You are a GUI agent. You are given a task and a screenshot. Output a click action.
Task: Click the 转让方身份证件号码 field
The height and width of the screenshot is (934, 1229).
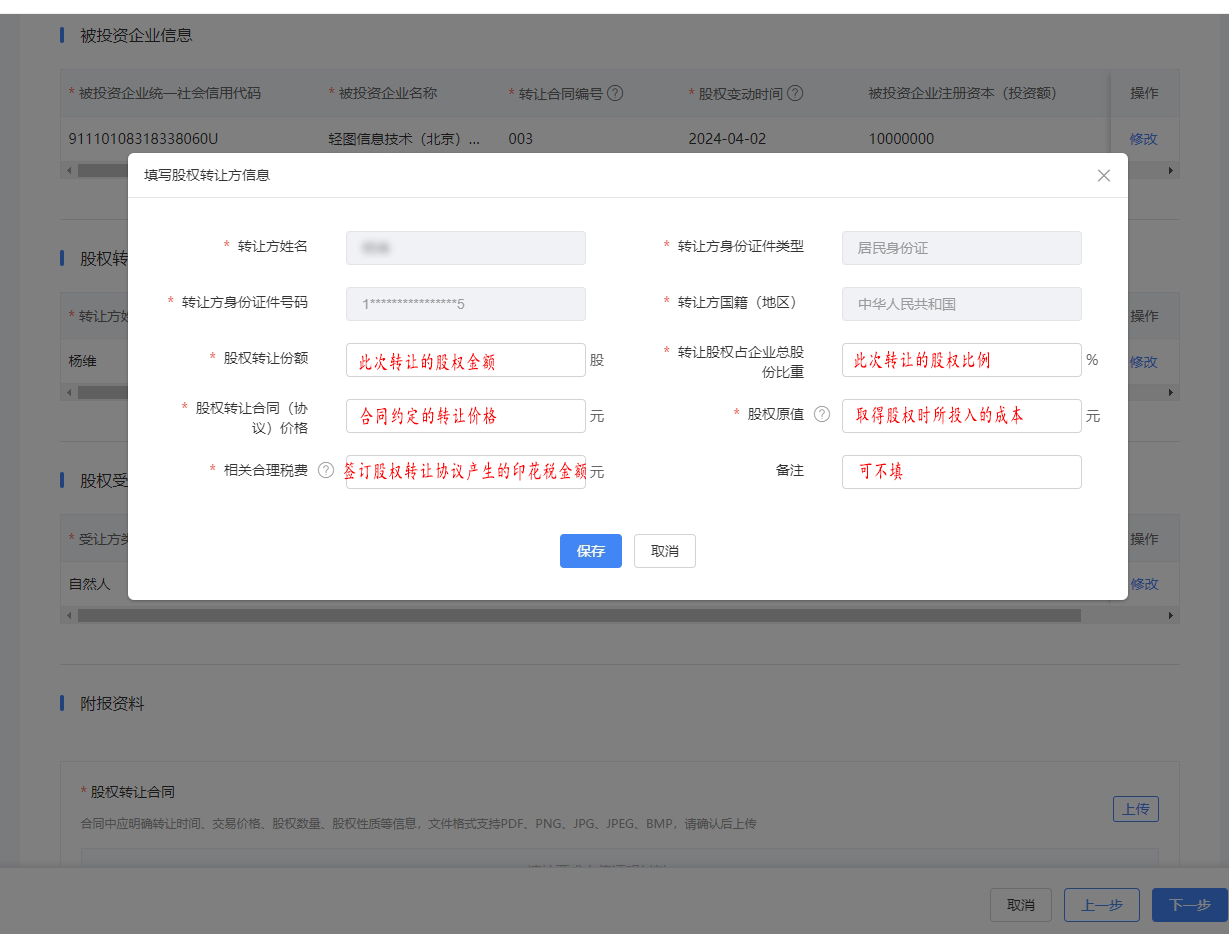pyautogui.click(x=466, y=304)
